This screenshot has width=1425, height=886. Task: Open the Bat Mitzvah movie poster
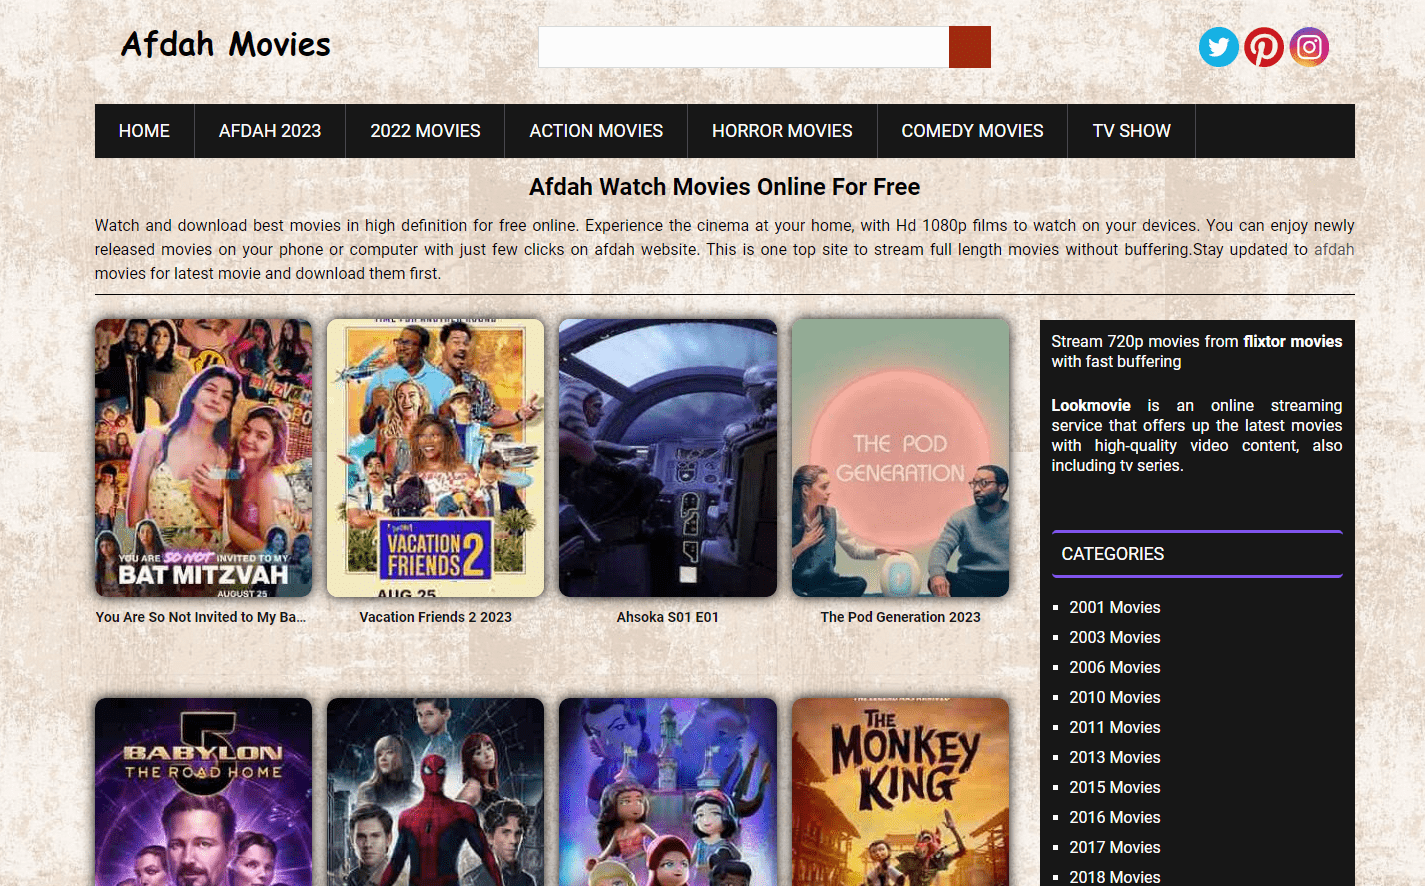tap(203, 458)
